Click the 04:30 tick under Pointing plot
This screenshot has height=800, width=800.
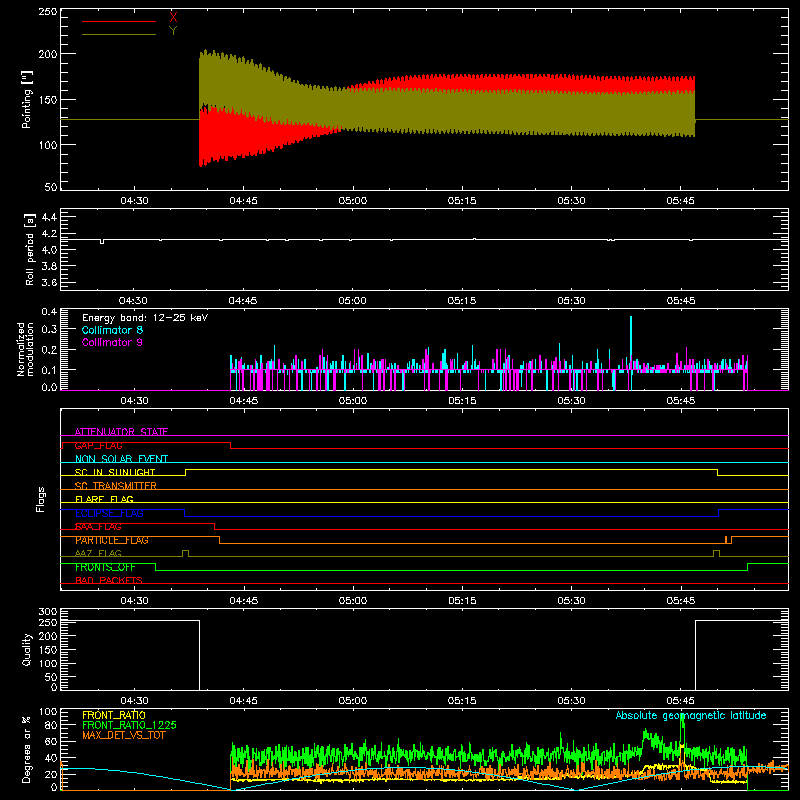(134, 201)
